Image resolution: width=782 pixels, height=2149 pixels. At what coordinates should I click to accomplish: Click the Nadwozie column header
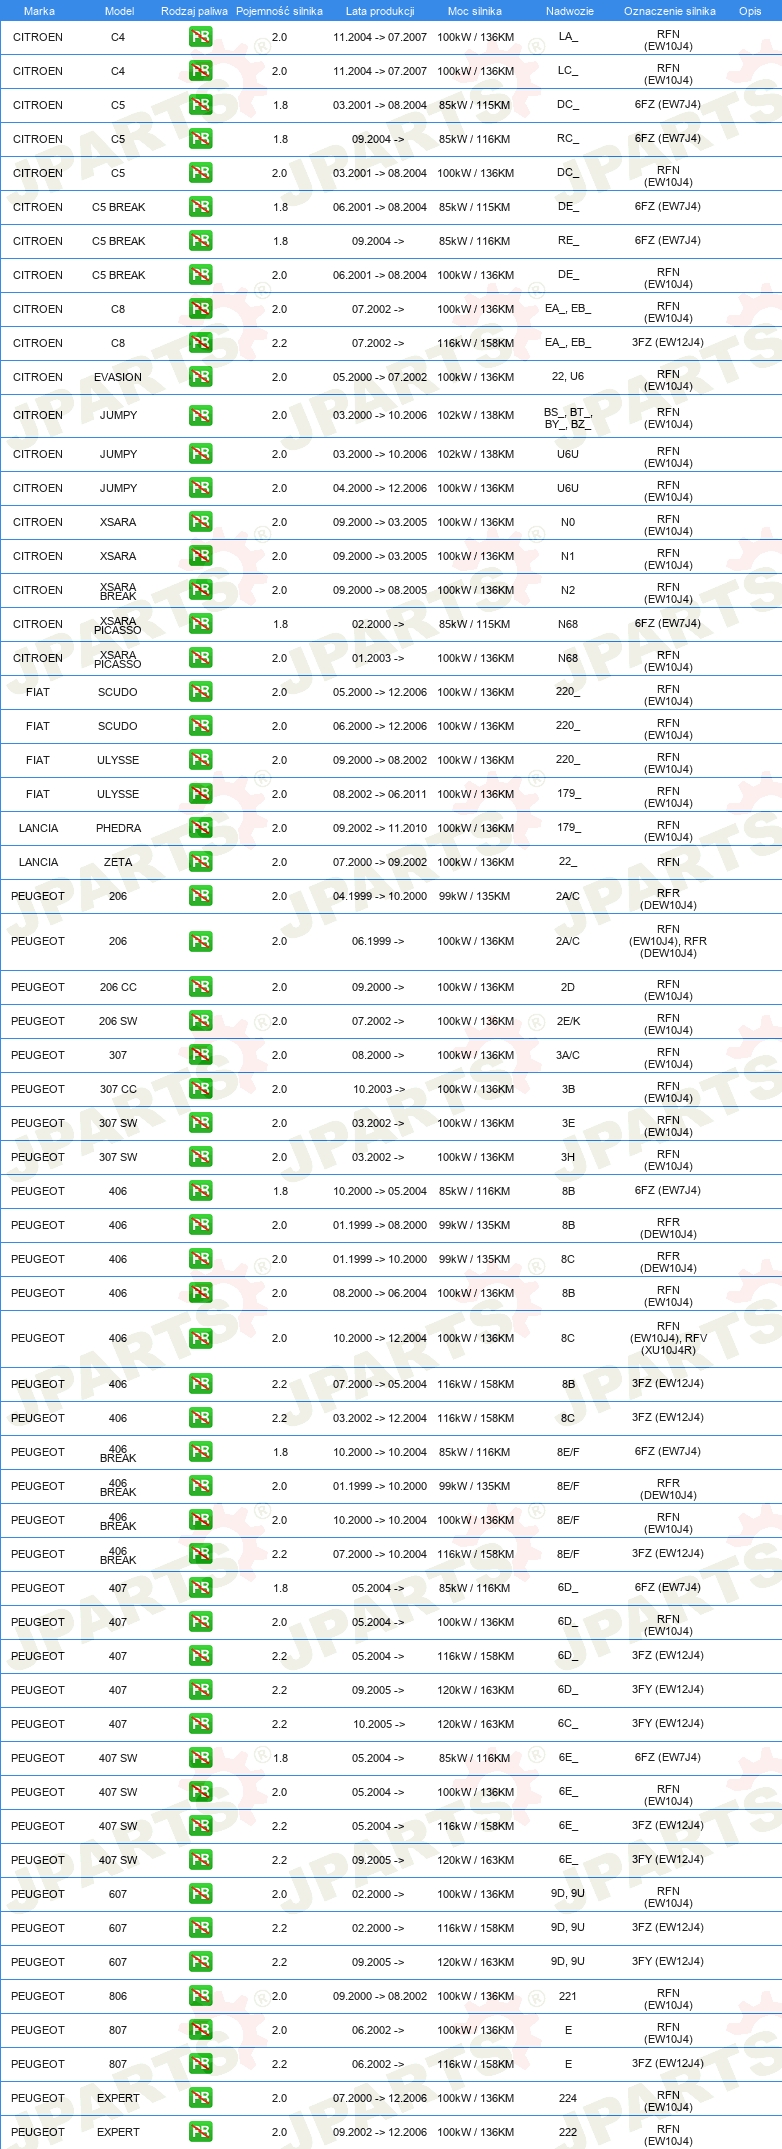click(x=570, y=11)
